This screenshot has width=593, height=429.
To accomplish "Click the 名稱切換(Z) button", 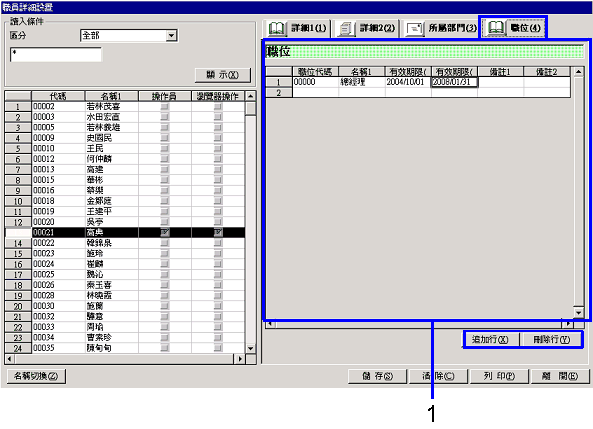I will tap(36, 376).
